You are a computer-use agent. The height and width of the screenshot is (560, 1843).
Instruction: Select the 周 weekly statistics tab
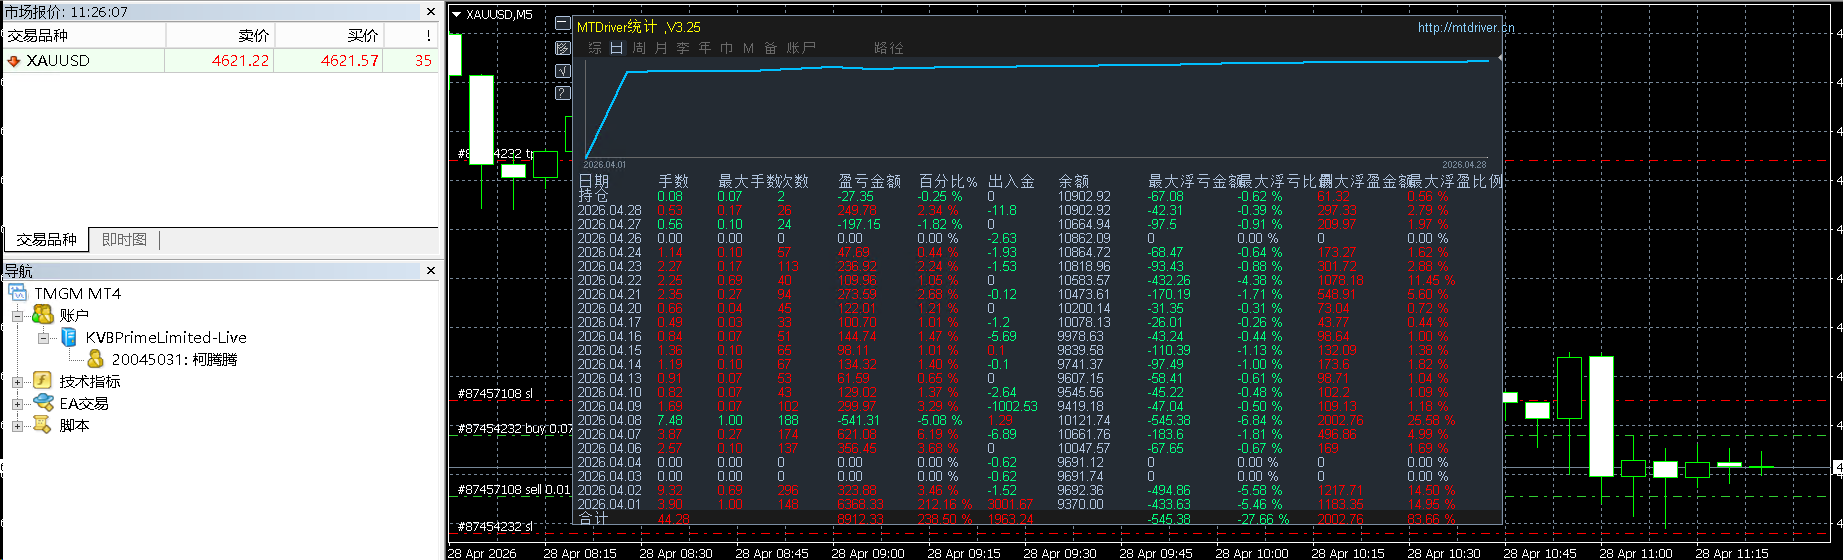pos(639,48)
